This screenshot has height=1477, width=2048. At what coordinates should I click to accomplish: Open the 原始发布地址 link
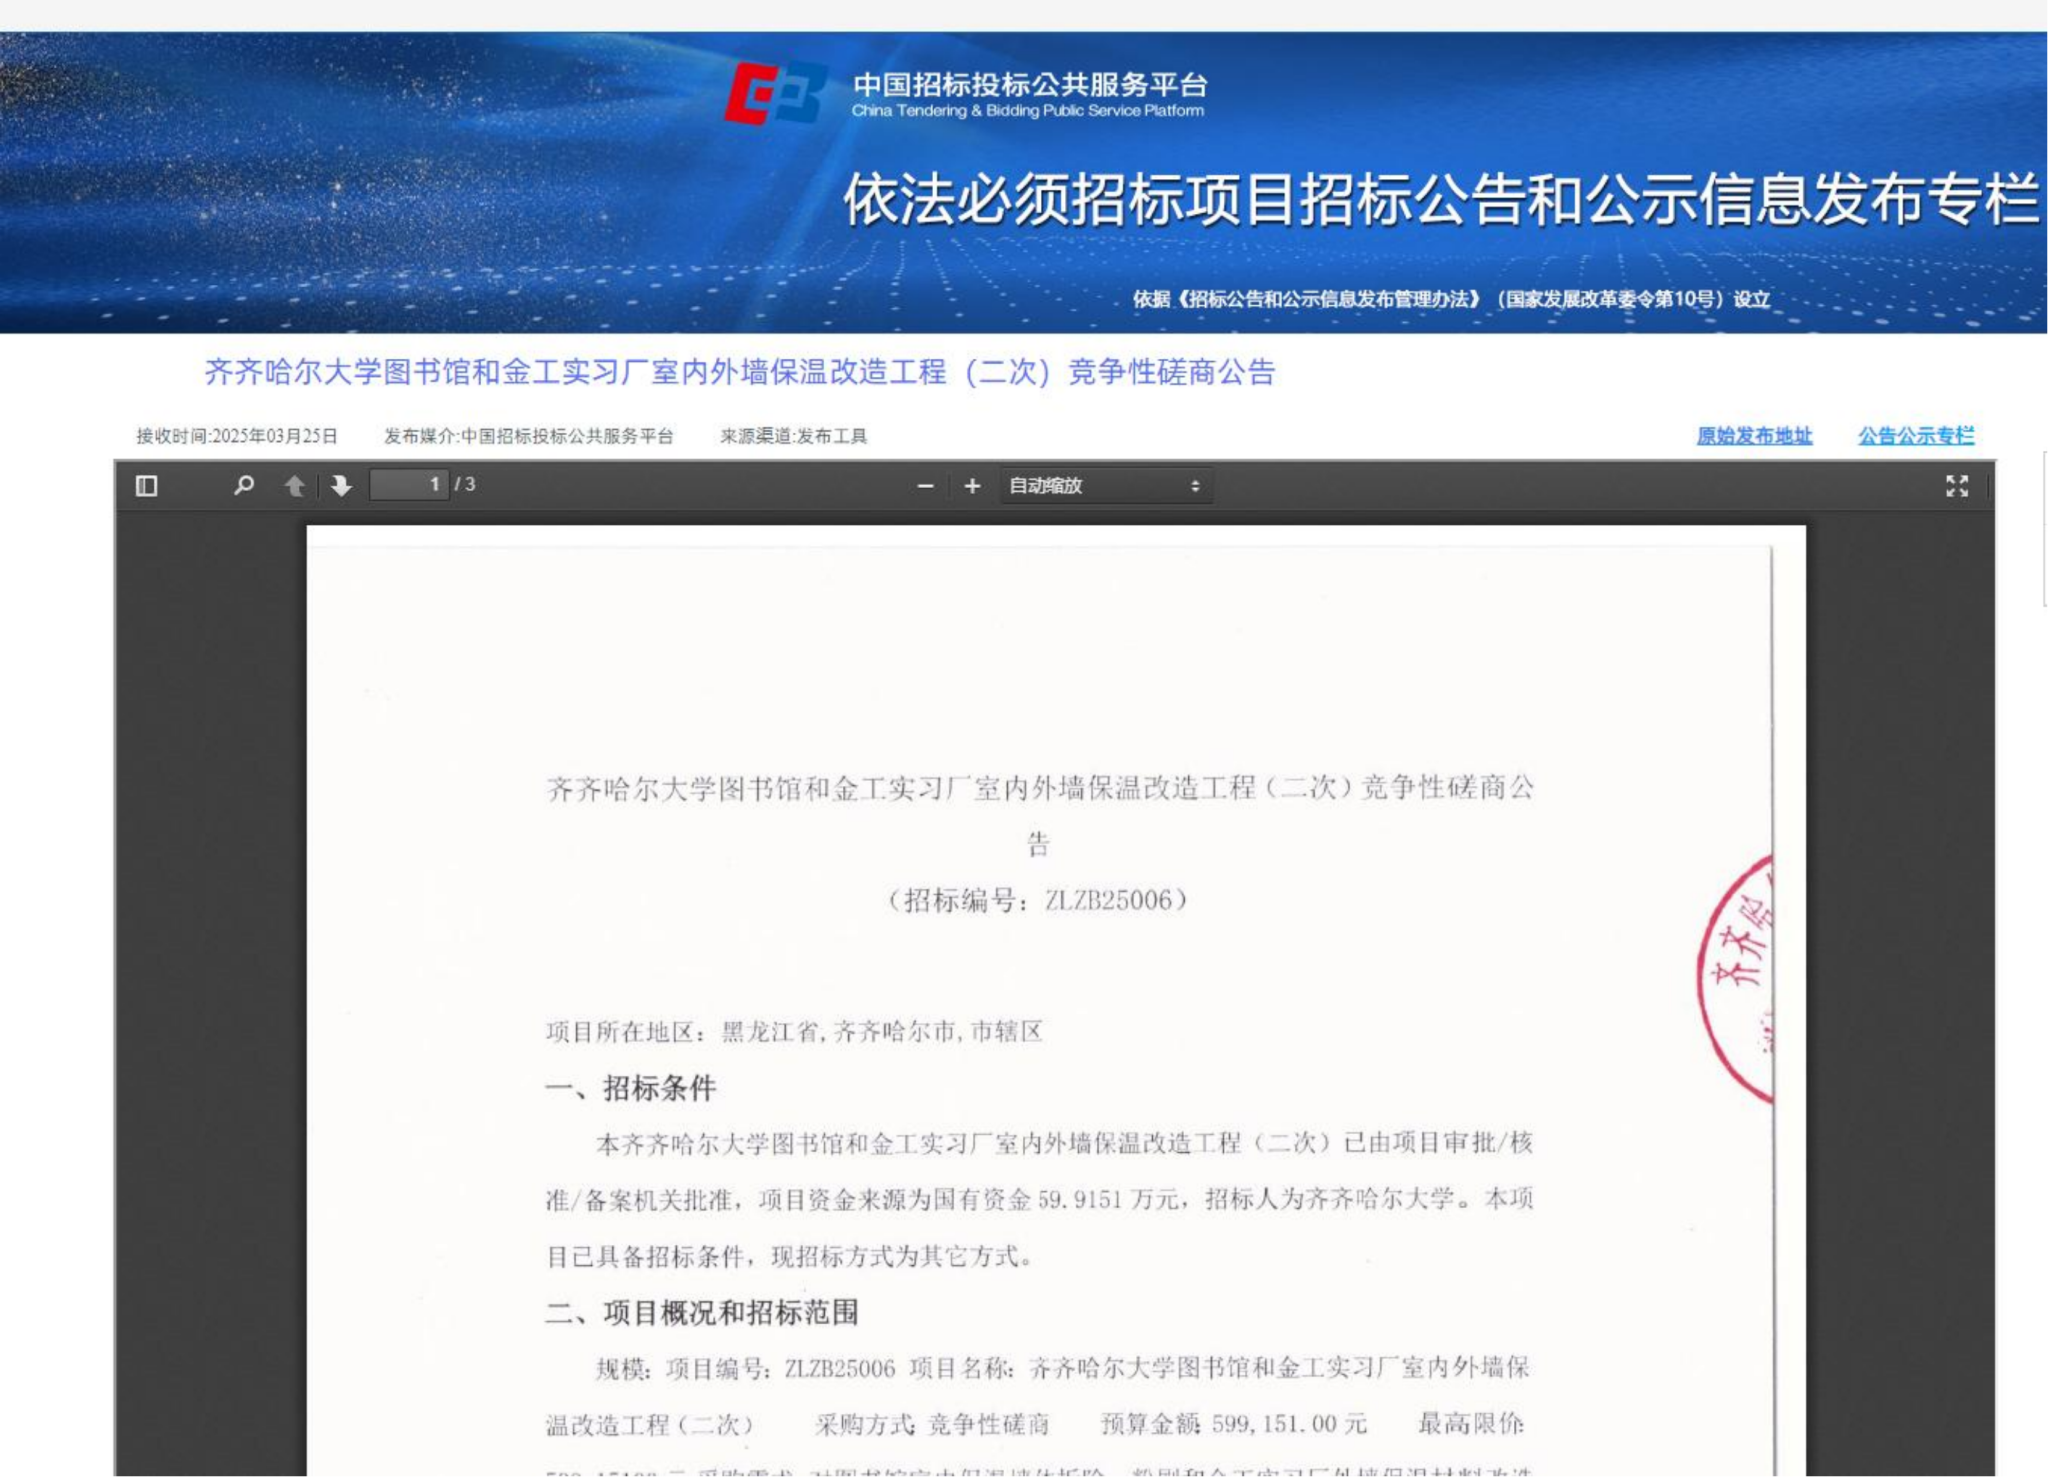(x=1754, y=436)
